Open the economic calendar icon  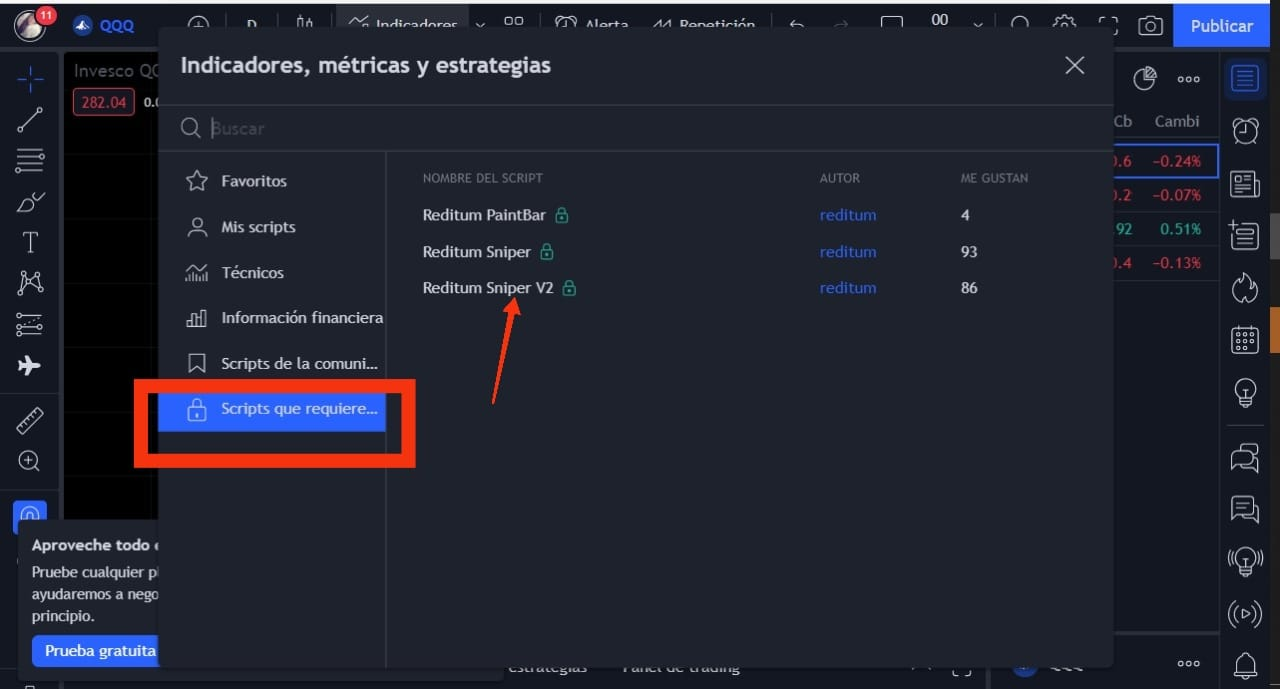point(1245,340)
